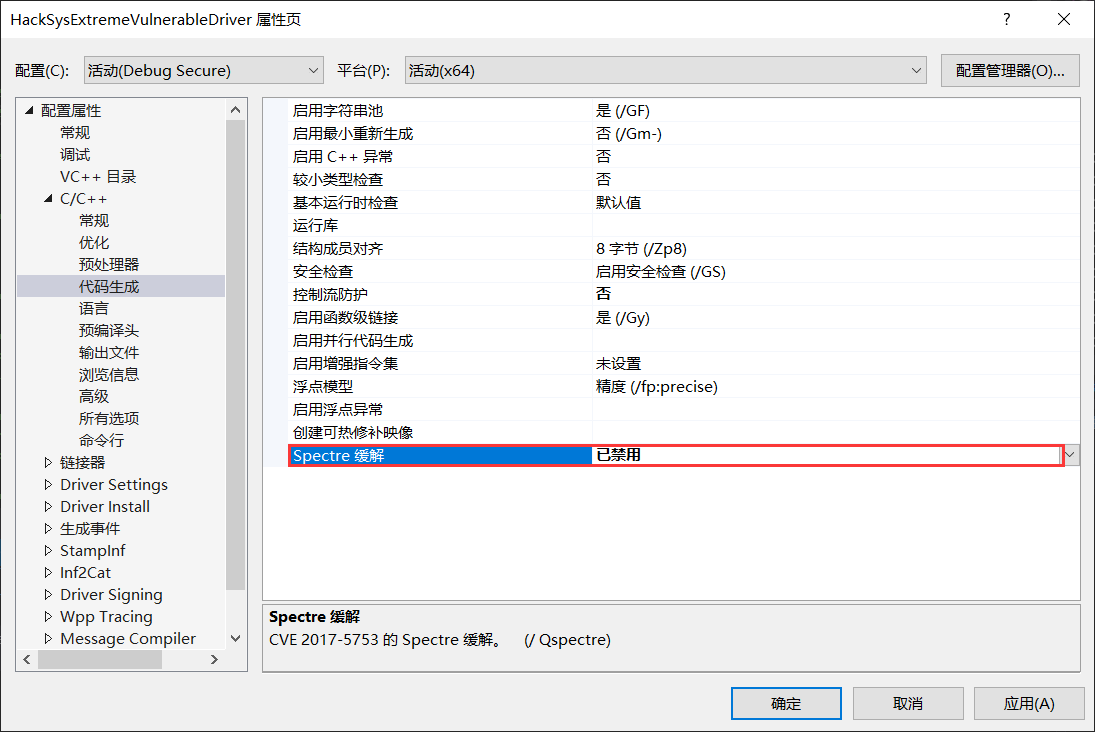
Task: Click the 确定 button
Action: [786, 703]
